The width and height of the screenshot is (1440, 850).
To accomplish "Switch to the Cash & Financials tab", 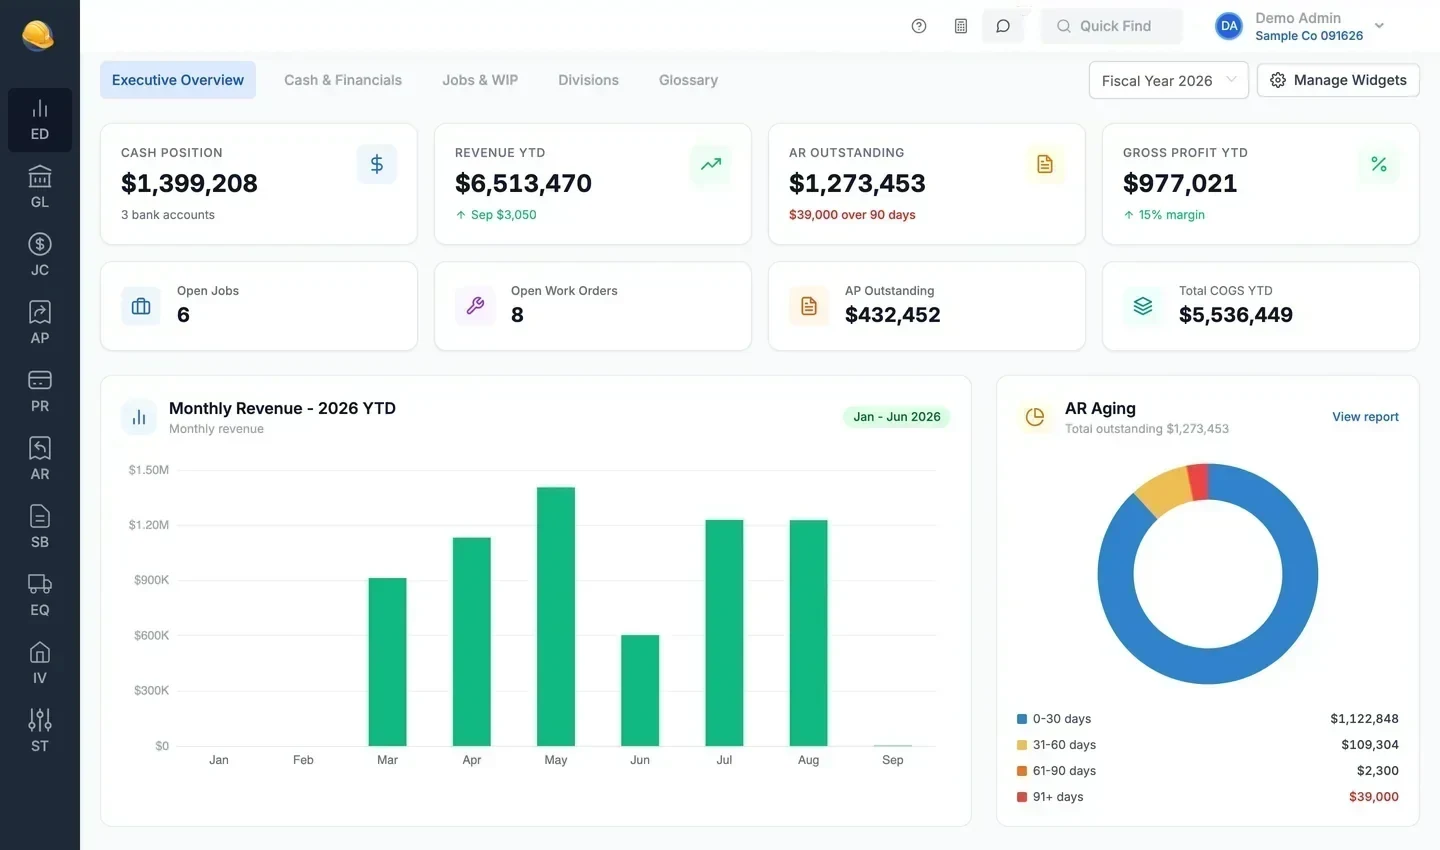I will 343,80.
